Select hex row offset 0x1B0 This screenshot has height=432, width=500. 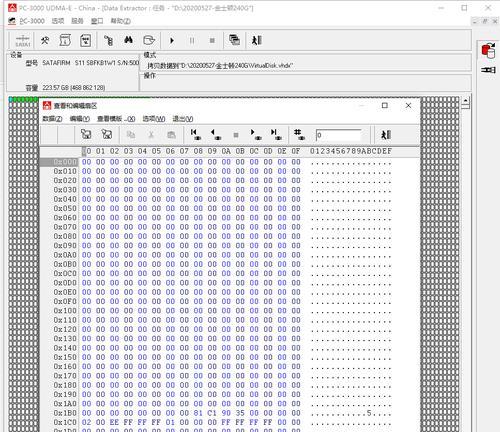pos(65,413)
